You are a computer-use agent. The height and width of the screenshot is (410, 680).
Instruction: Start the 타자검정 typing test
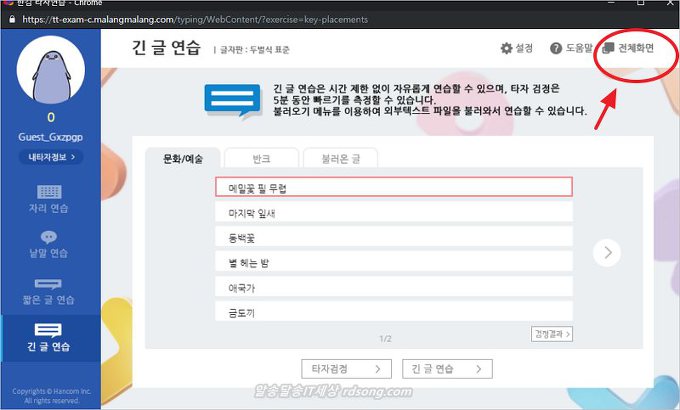345,369
